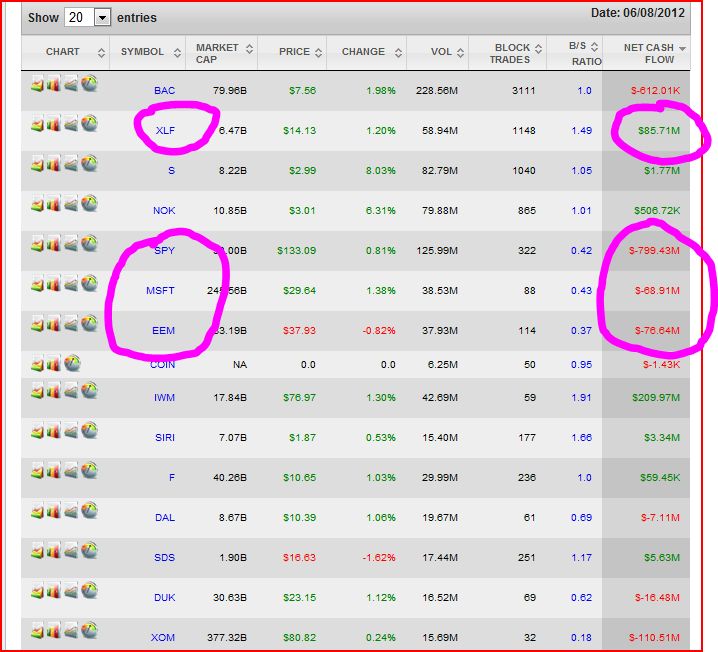Open the bar chart icon for SIRI
The width and height of the screenshot is (718, 652).
(54, 431)
